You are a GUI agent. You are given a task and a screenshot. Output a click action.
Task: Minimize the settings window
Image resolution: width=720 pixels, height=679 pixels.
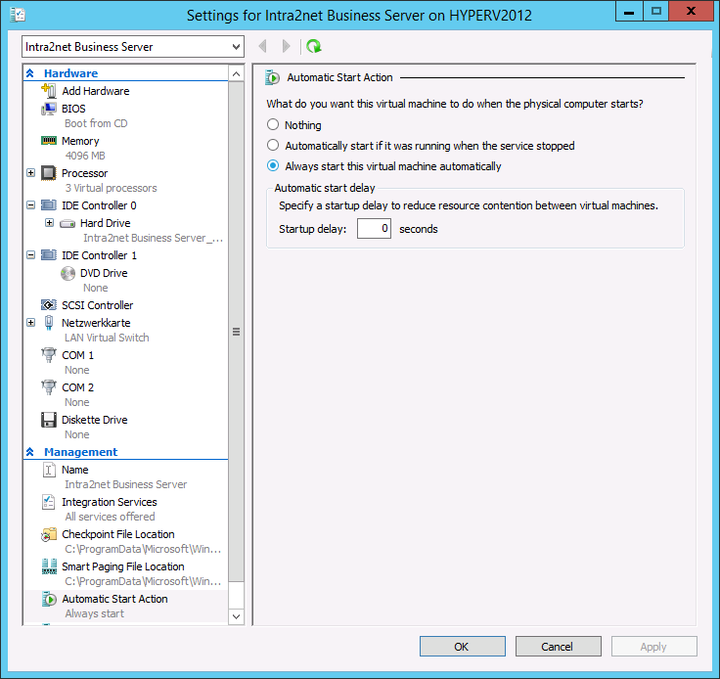(630, 11)
